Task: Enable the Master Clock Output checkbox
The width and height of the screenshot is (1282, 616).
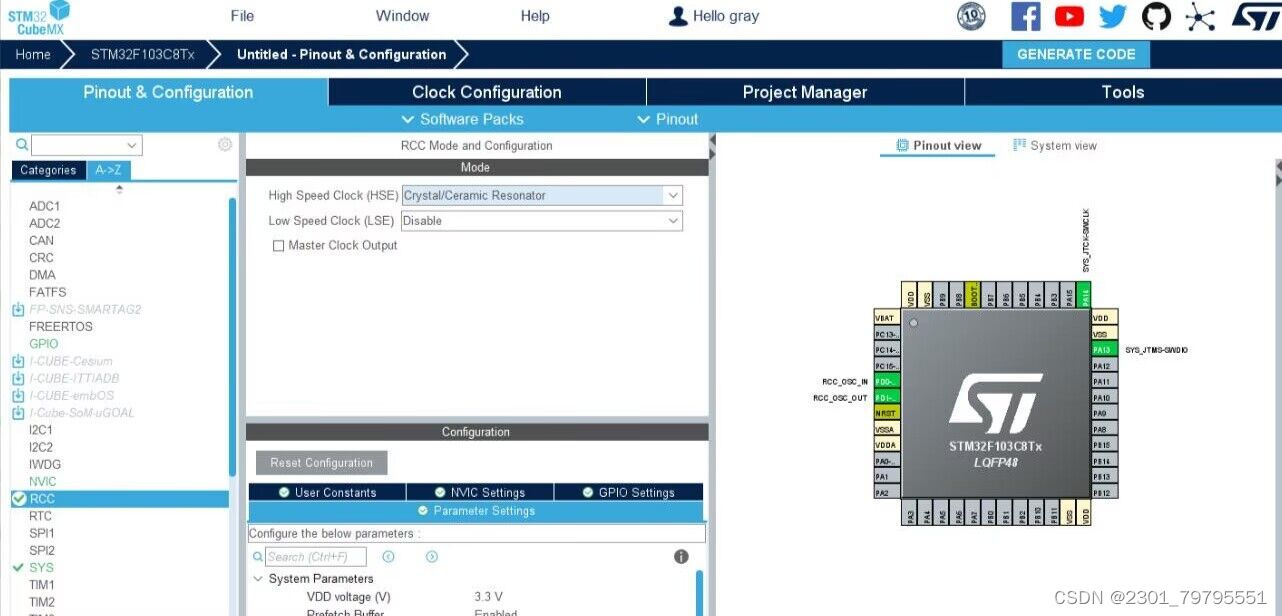Action: 279,246
